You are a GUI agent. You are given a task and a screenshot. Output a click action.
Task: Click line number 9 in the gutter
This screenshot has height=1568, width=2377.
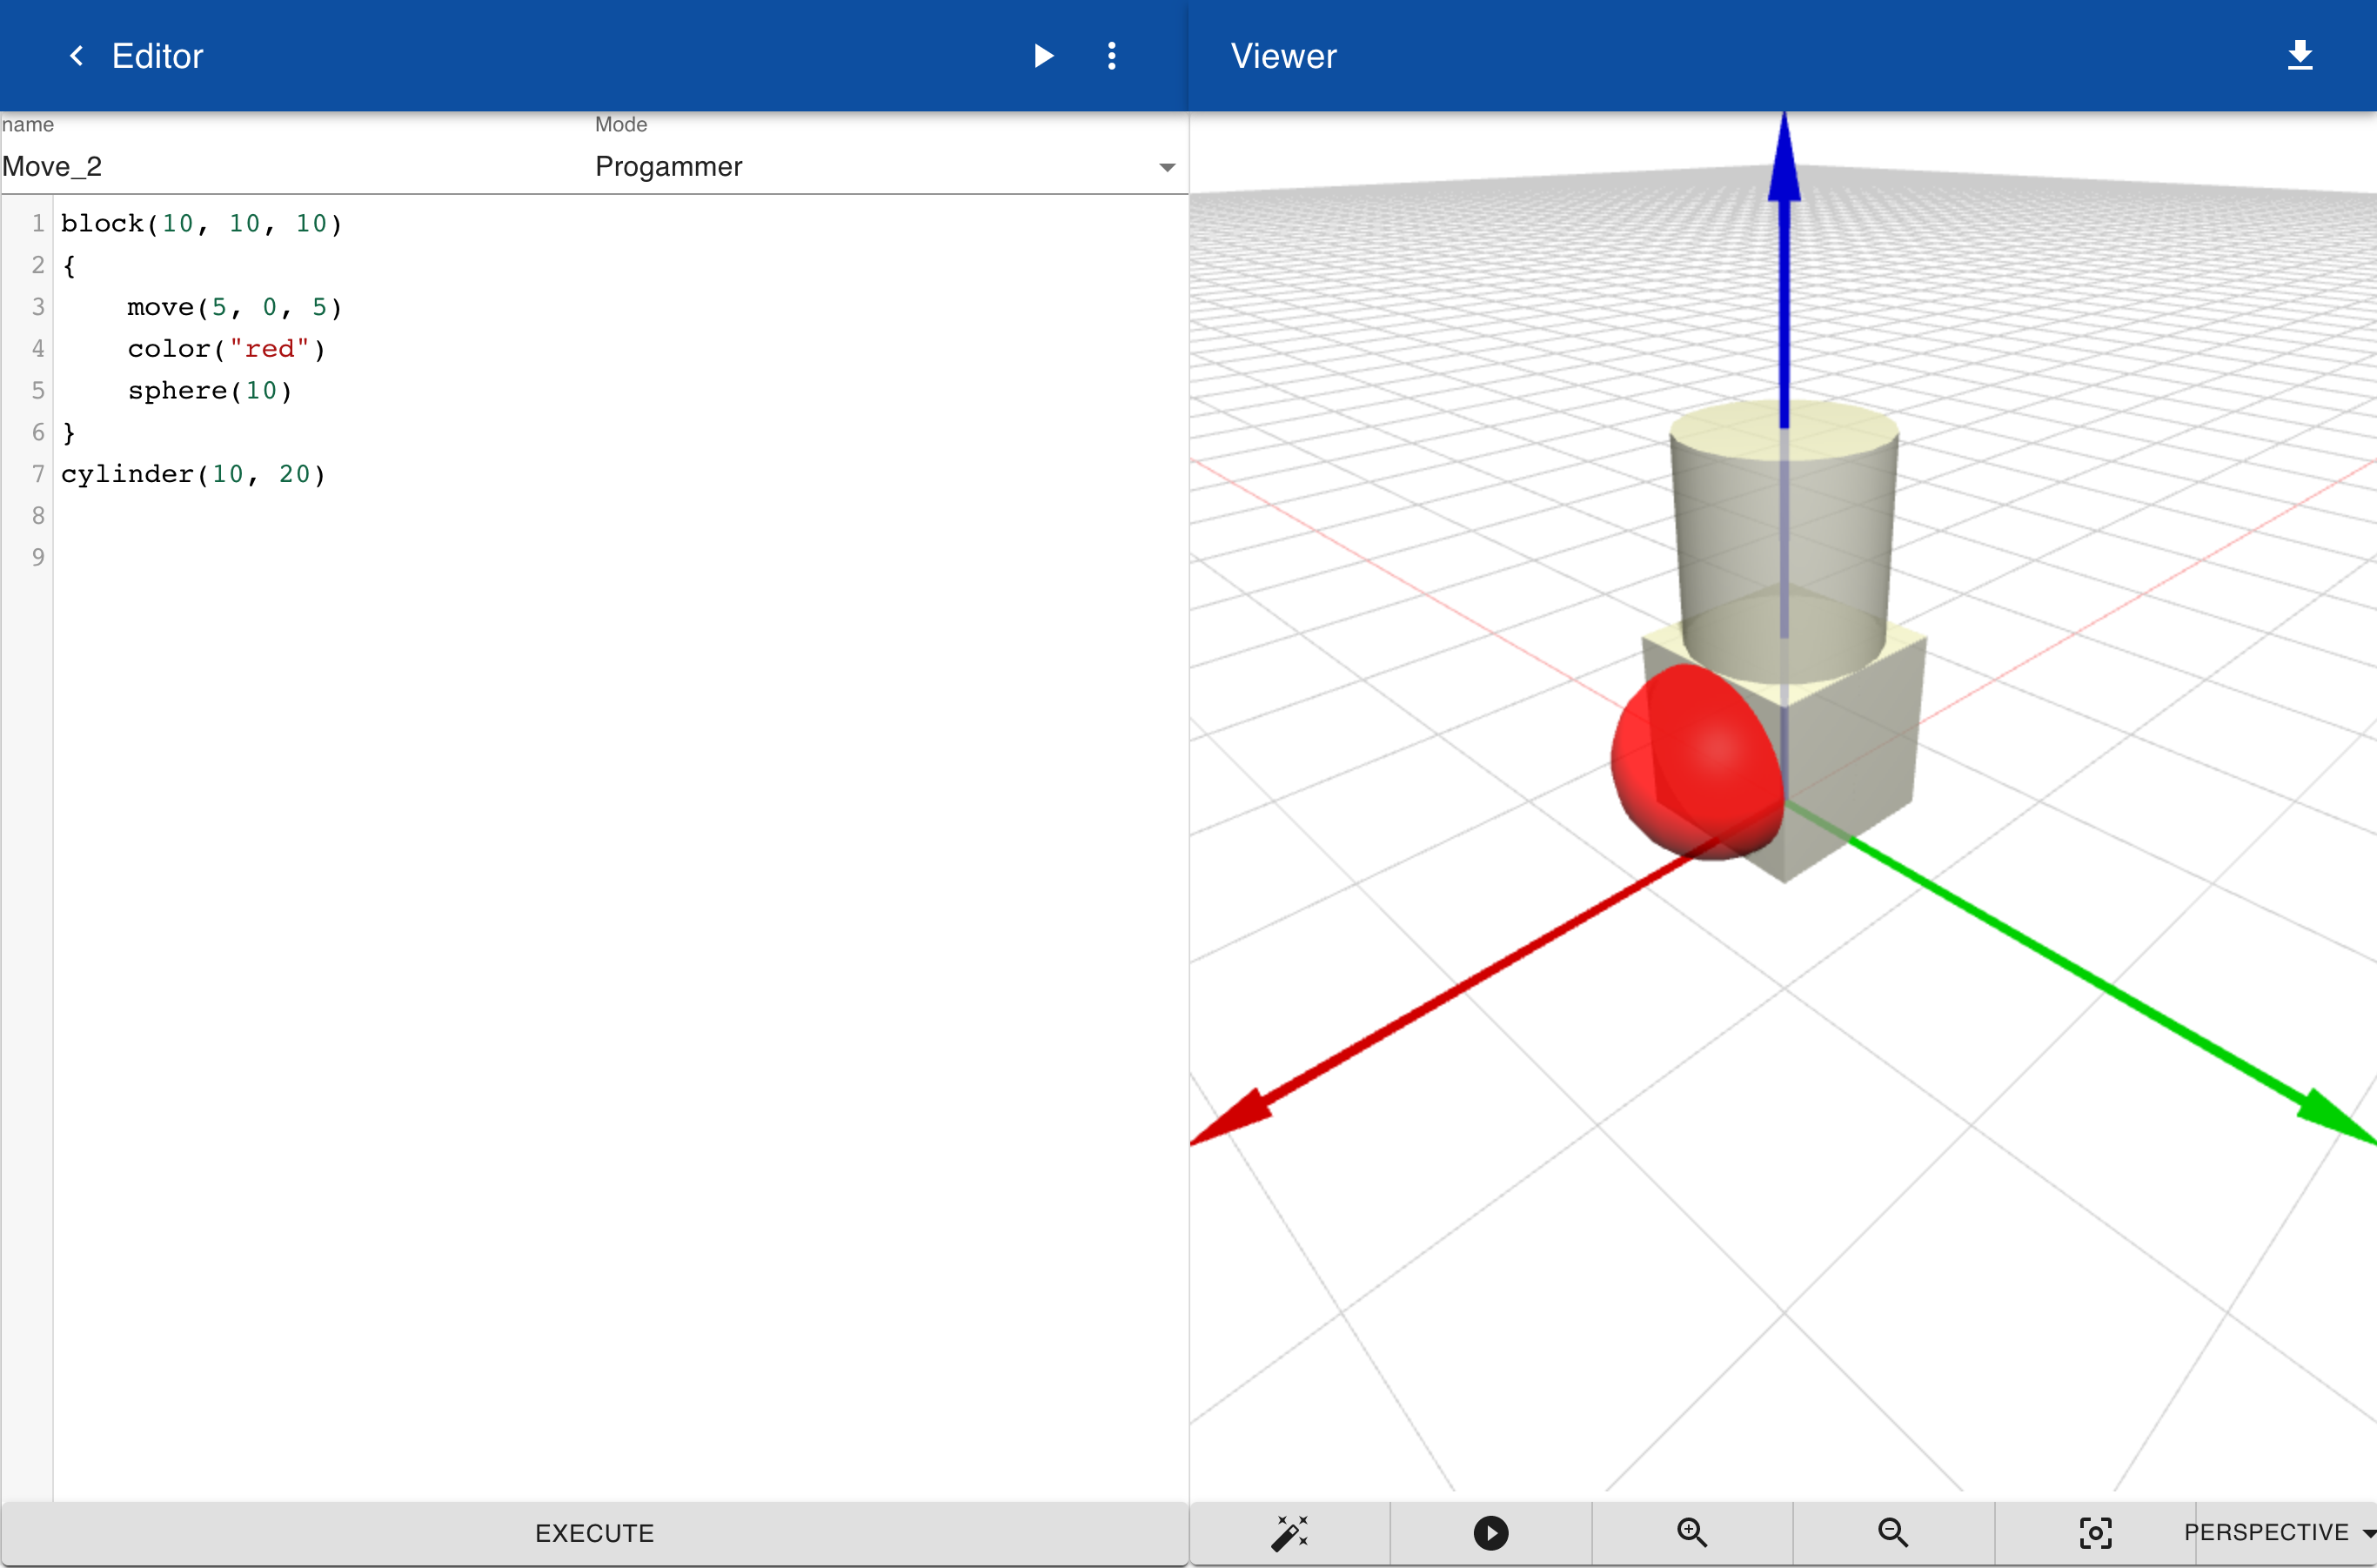coord(38,558)
